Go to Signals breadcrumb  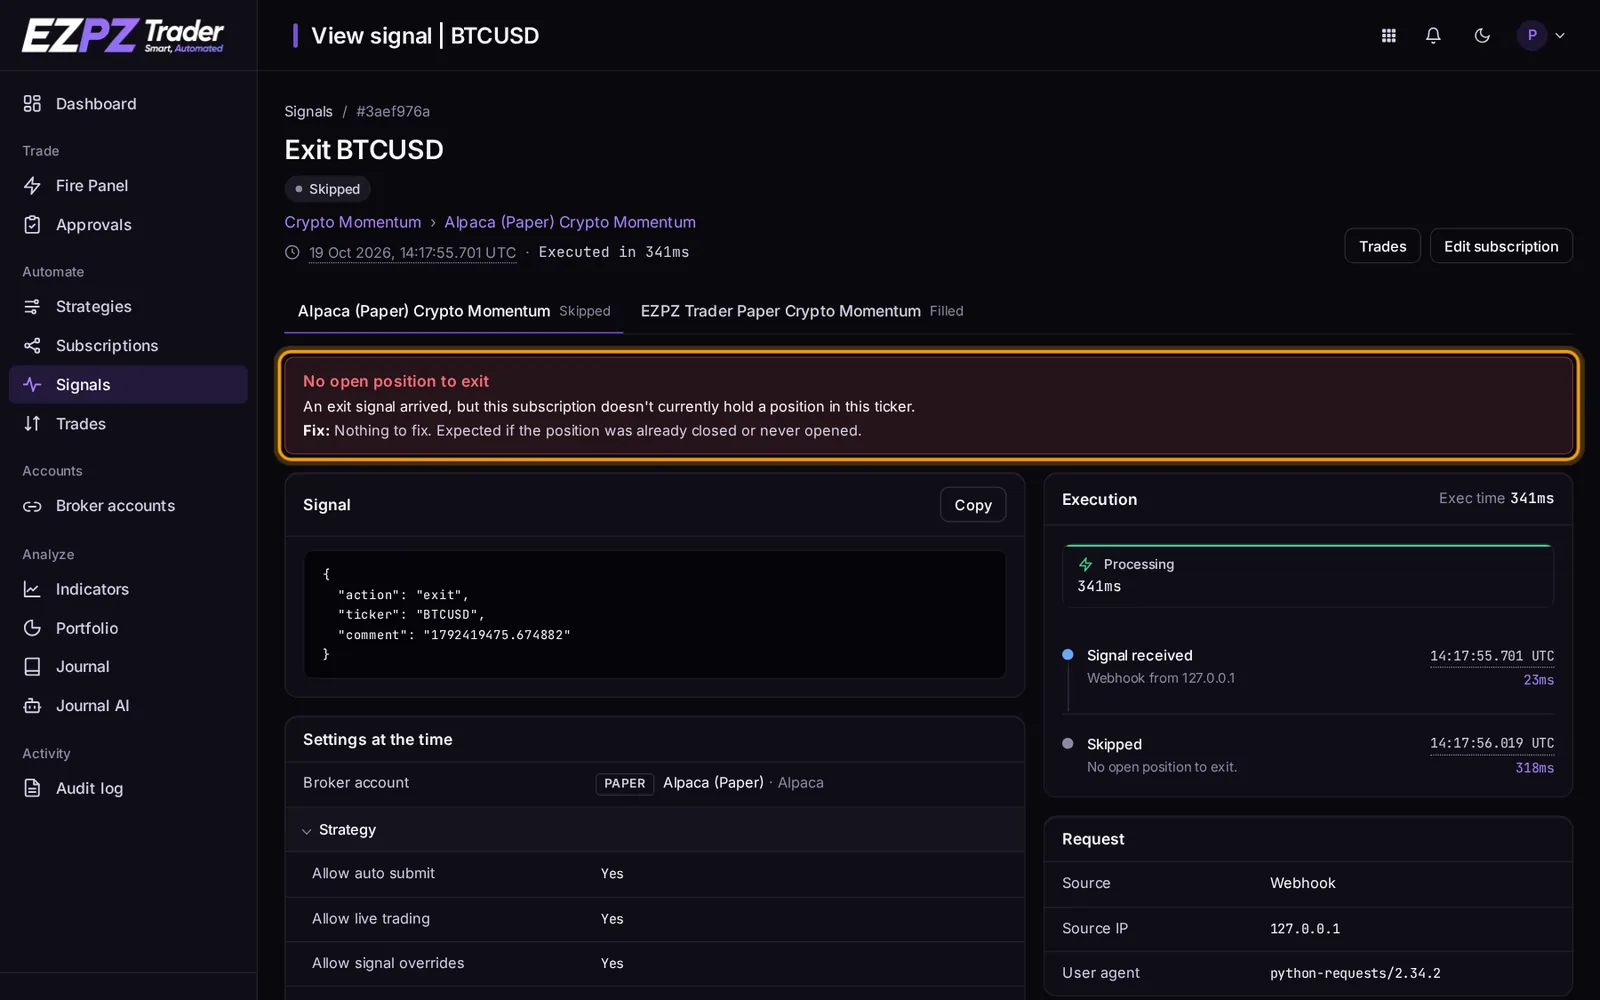coord(308,112)
